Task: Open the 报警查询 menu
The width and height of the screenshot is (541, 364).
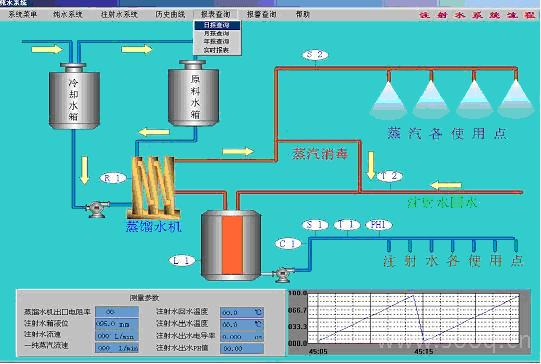Action: click(x=262, y=14)
